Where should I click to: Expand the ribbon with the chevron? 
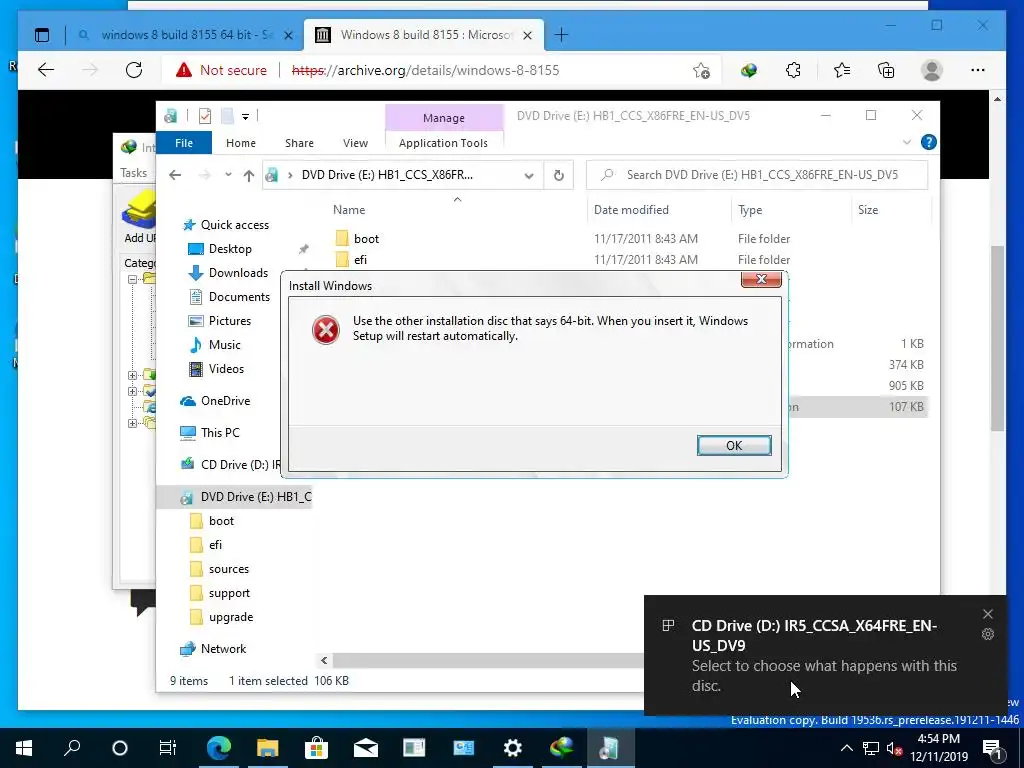tap(907, 142)
